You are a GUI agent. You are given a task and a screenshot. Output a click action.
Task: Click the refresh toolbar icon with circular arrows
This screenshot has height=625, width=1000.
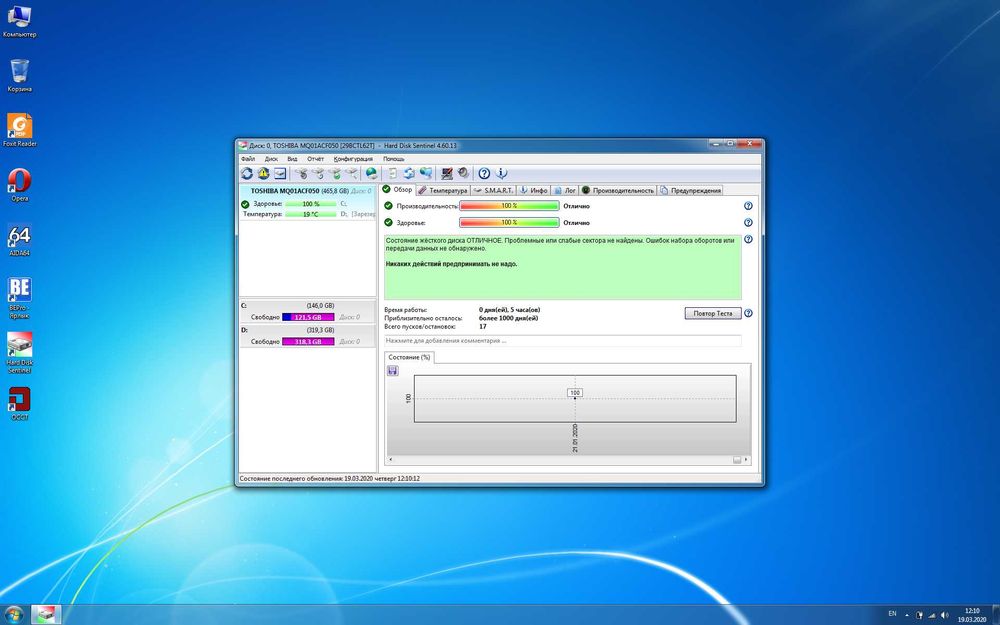[x=247, y=173]
